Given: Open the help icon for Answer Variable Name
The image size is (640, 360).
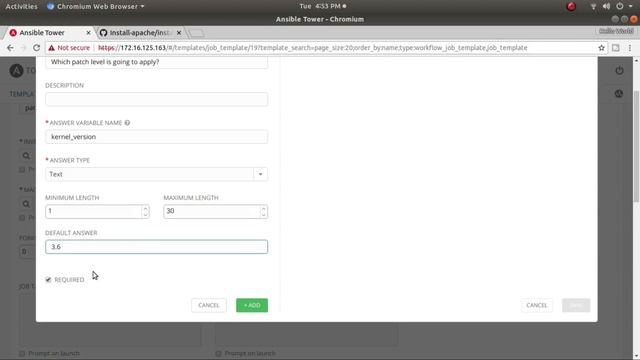Looking at the screenshot, I should tap(127, 123).
